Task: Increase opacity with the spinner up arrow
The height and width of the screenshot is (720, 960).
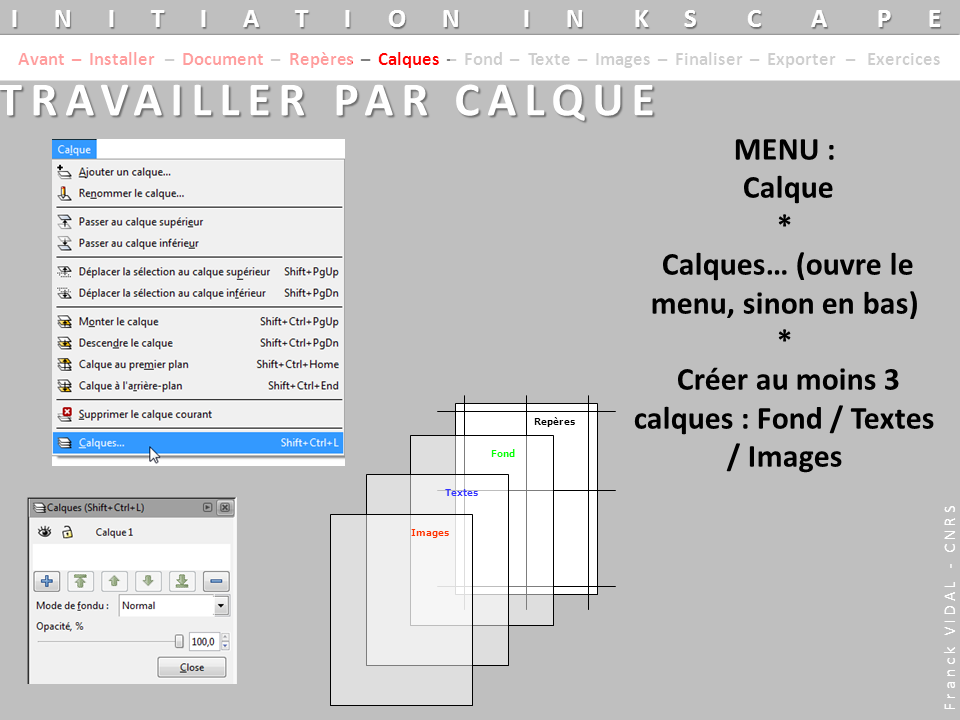Action: [225, 637]
